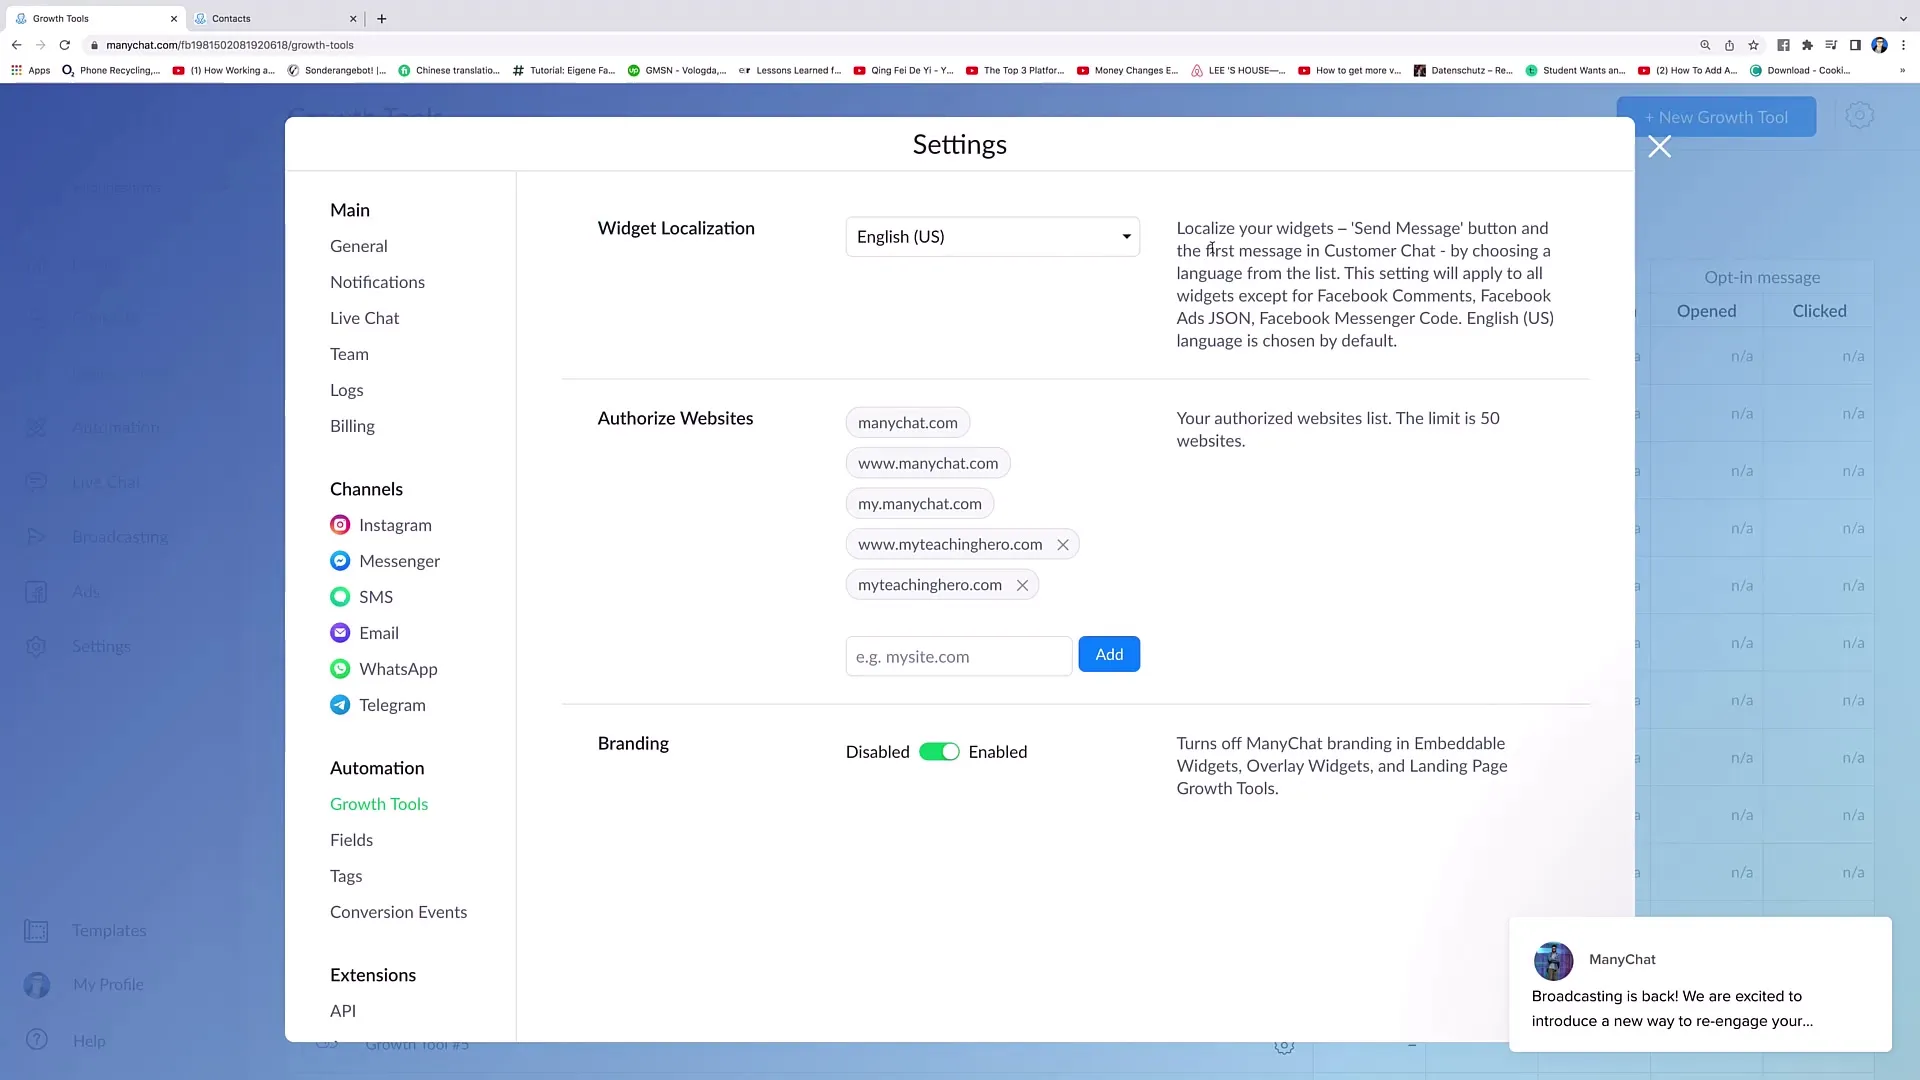Click ManyChat avatar in the notification popup
The height and width of the screenshot is (1080, 1920).
tap(1553, 960)
